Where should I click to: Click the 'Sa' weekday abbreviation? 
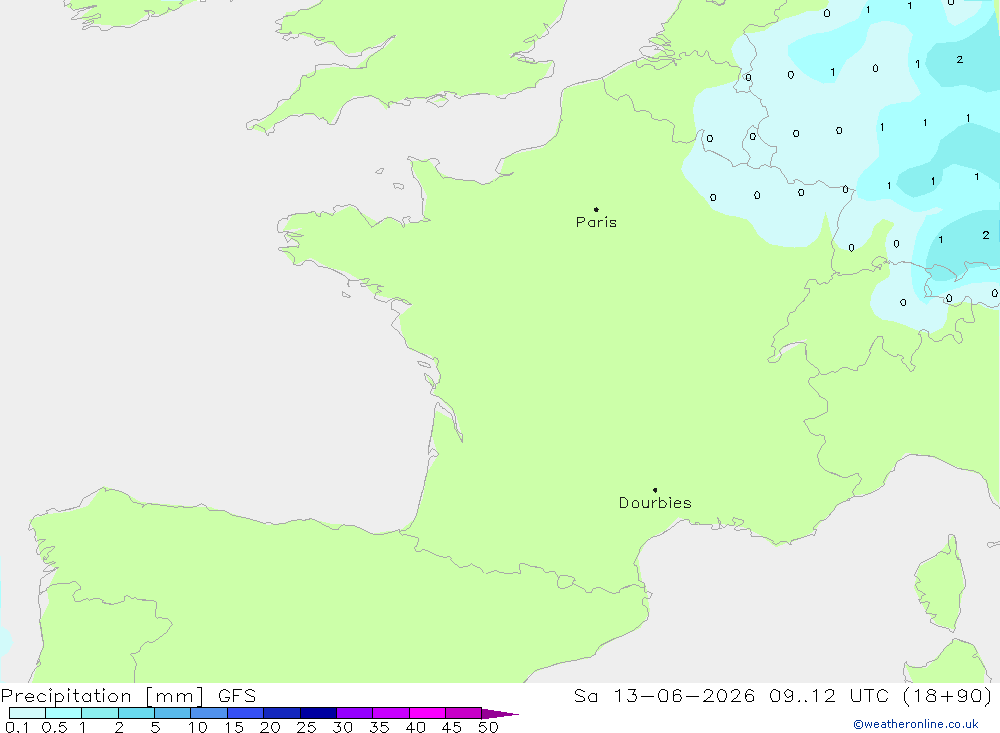tap(585, 696)
